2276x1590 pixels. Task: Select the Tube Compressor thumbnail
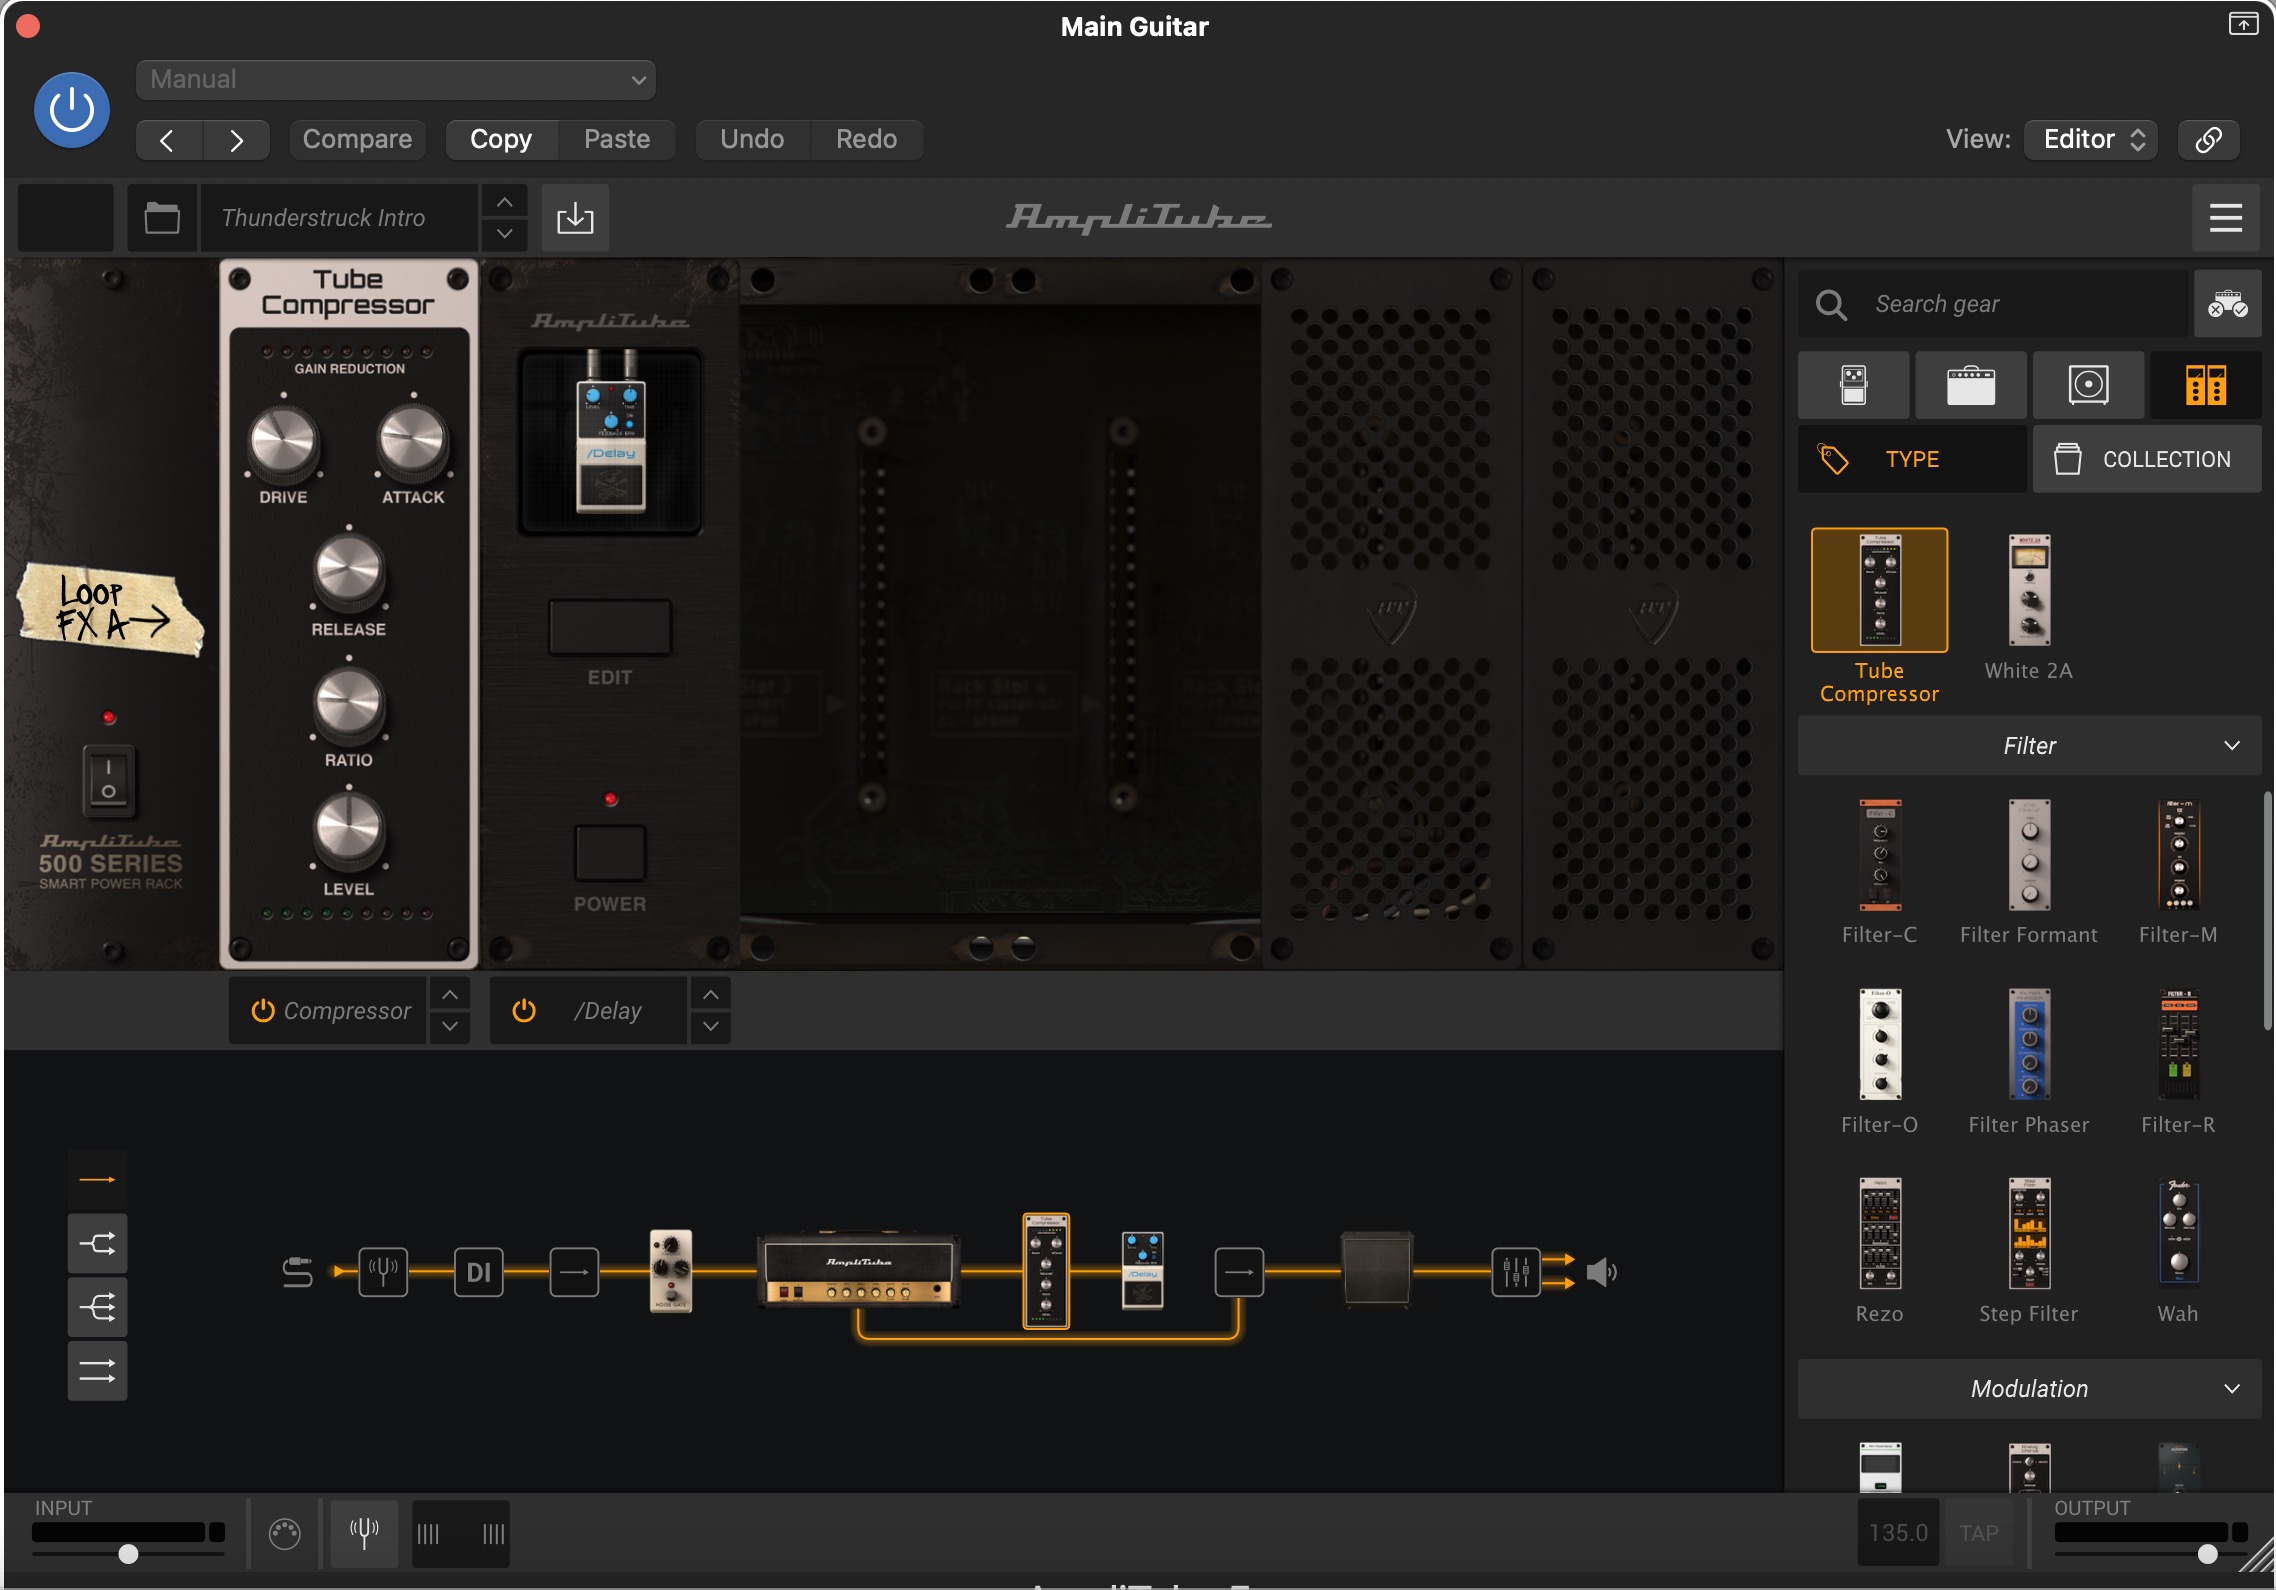point(1879,590)
